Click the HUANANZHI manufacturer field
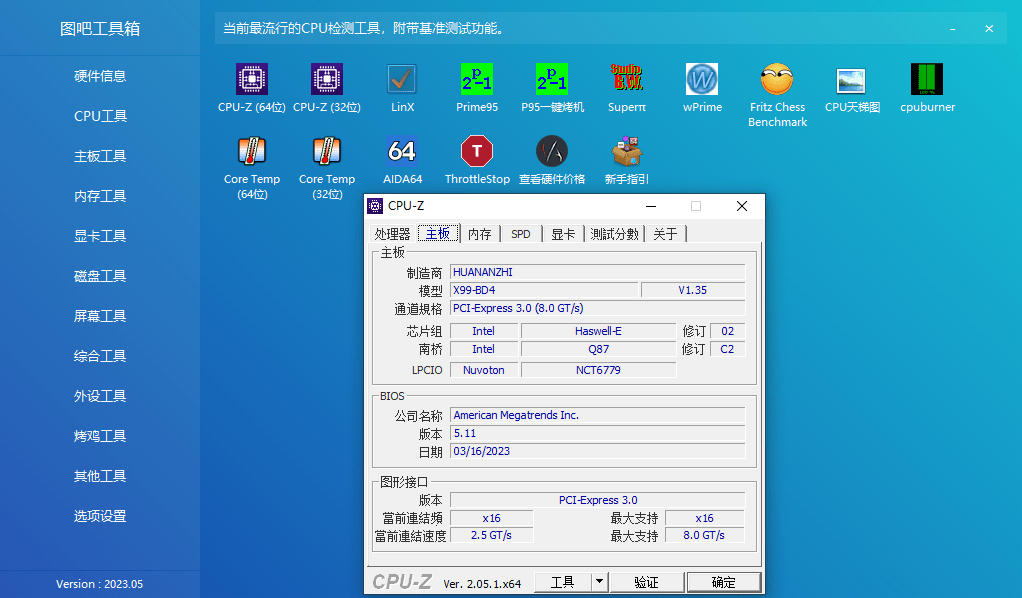This screenshot has height=598, width=1022. click(598, 272)
